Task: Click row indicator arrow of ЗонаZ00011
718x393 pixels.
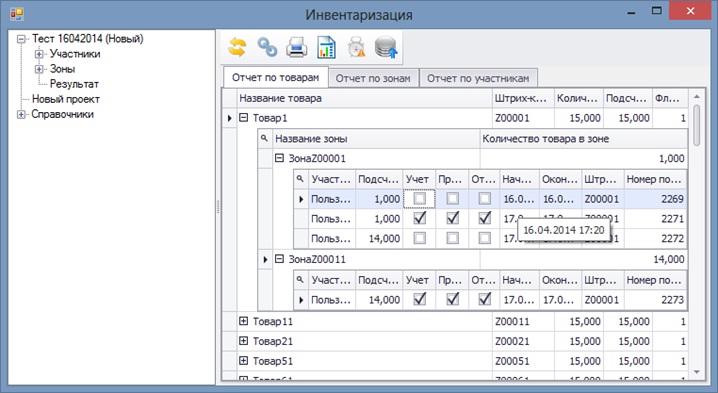Action: tap(265, 260)
